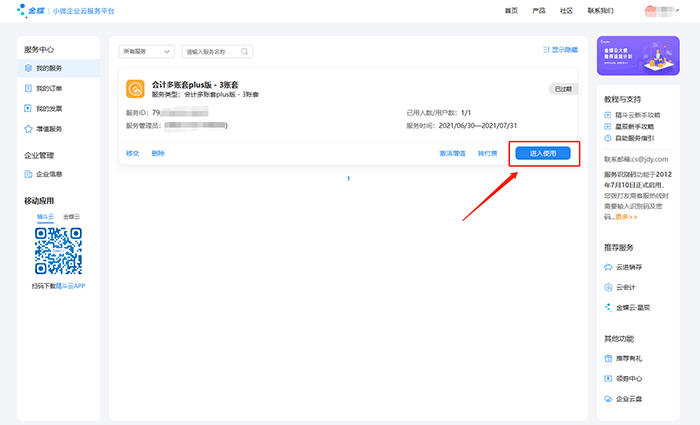
Task: Click the 精斗云APP download link
Action: click(x=70, y=286)
